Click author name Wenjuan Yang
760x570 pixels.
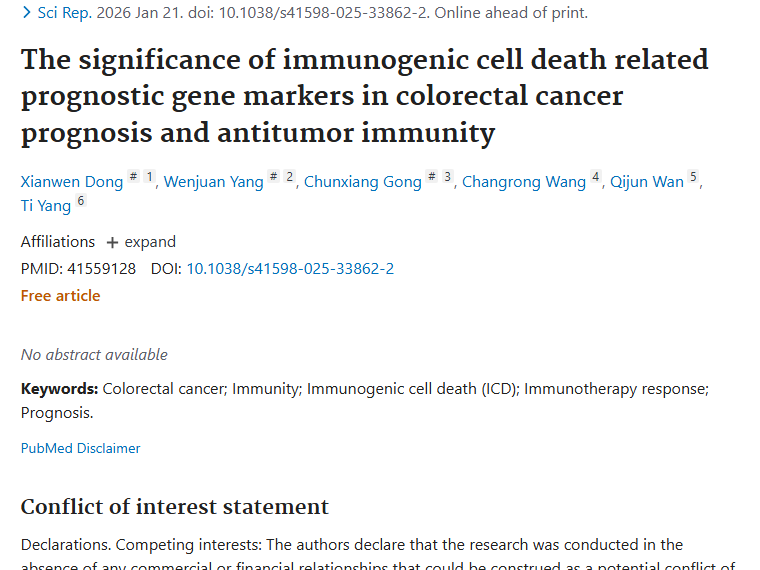213,181
